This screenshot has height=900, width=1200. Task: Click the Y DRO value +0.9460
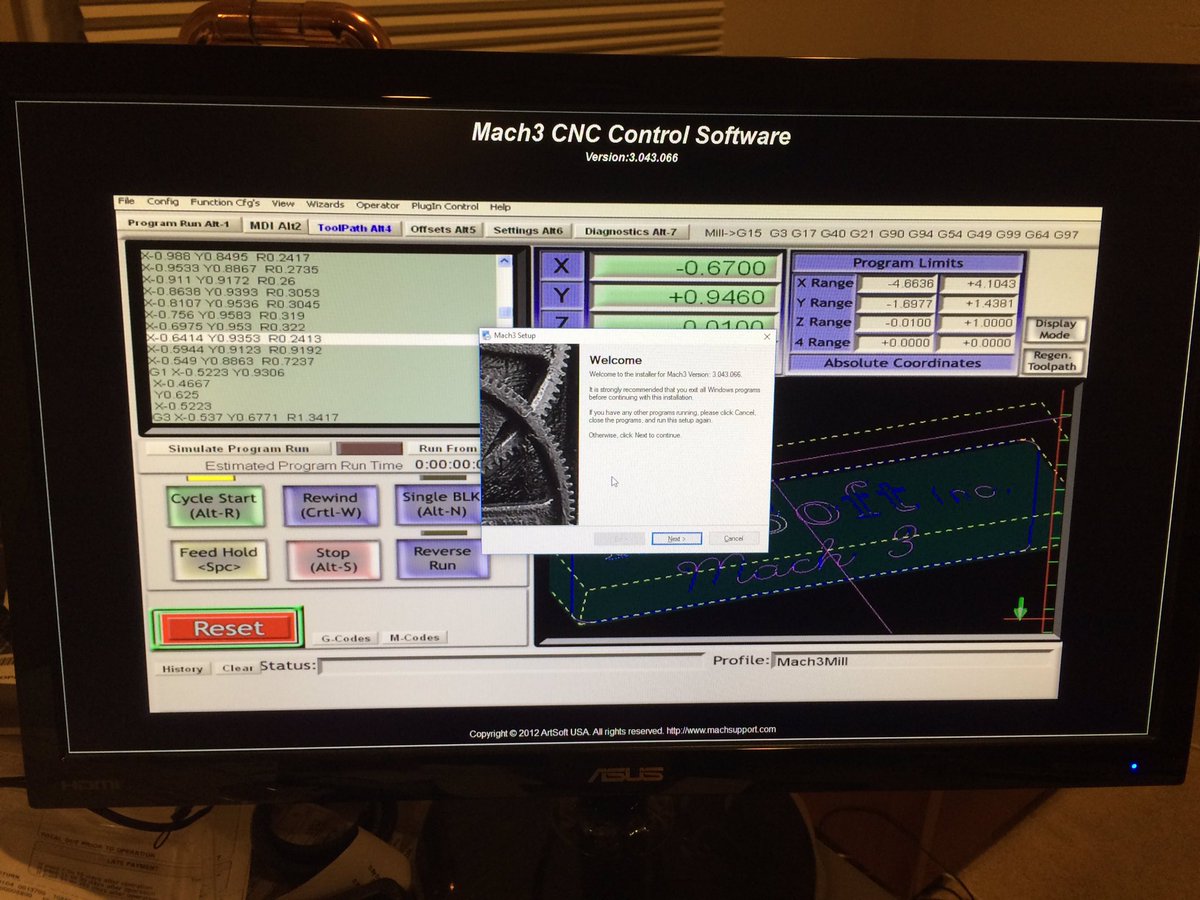(683, 297)
